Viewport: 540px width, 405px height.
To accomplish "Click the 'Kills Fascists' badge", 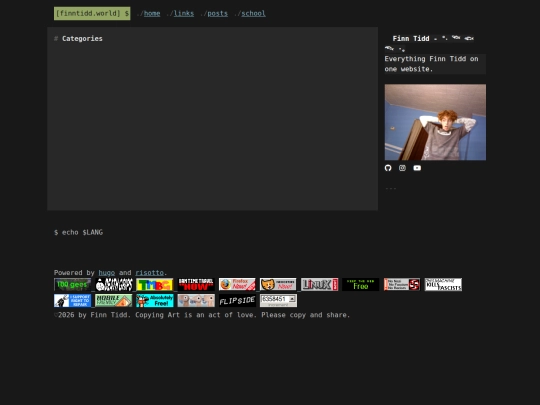I will [443, 284].
